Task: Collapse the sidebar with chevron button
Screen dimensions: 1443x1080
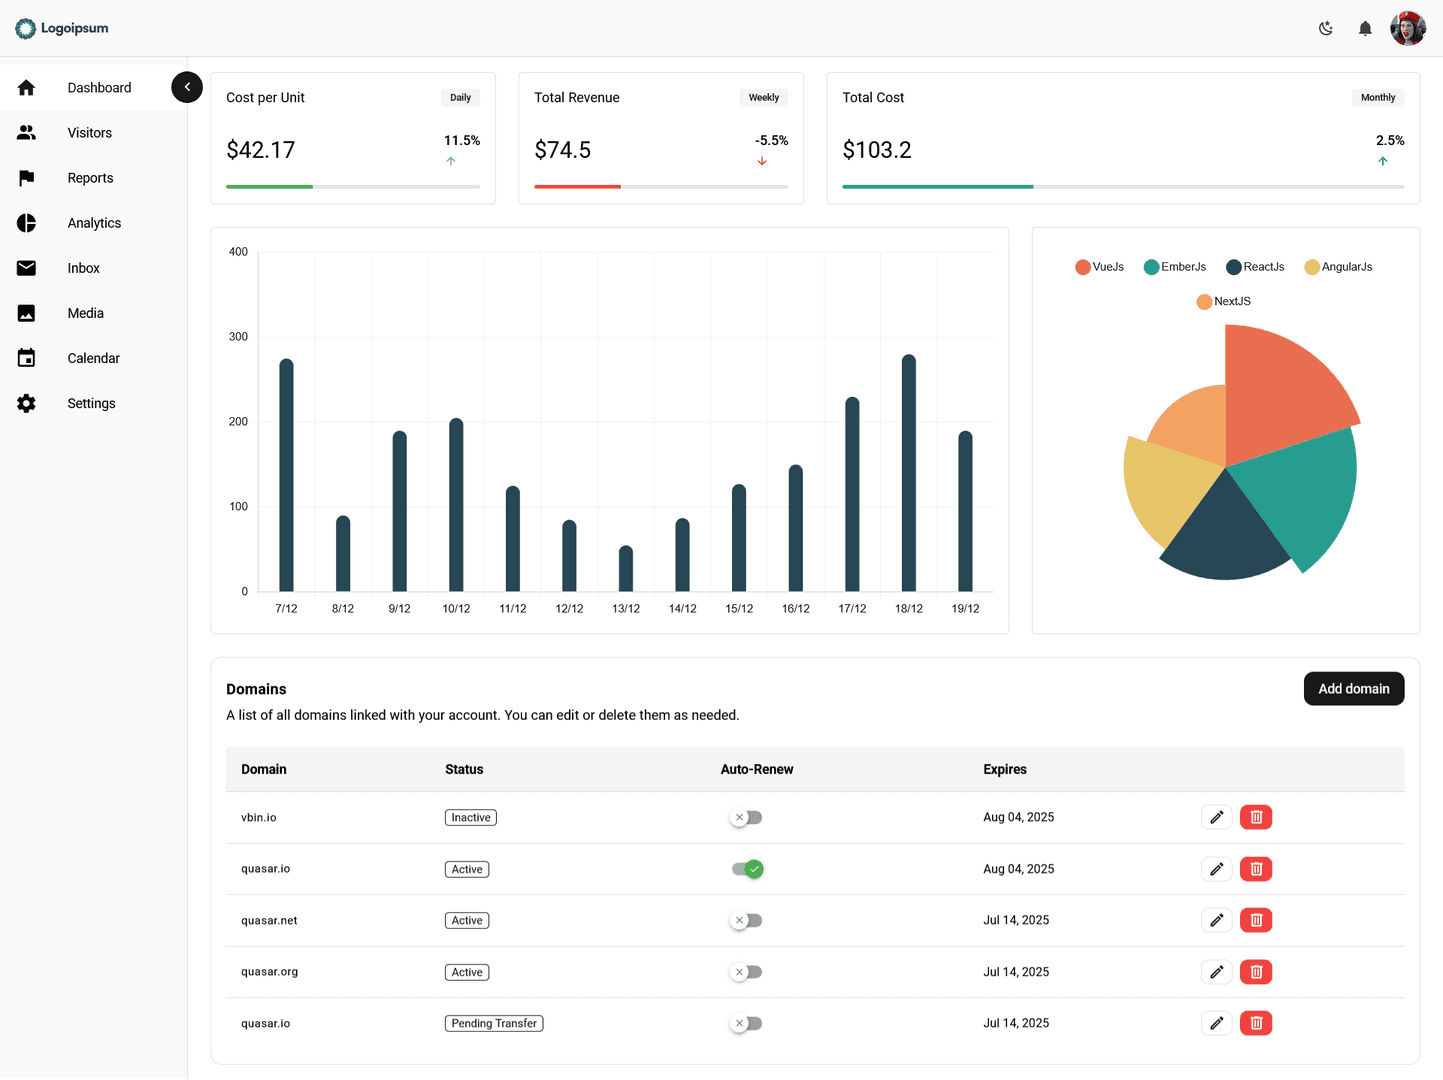Action: tap(187, 87)
